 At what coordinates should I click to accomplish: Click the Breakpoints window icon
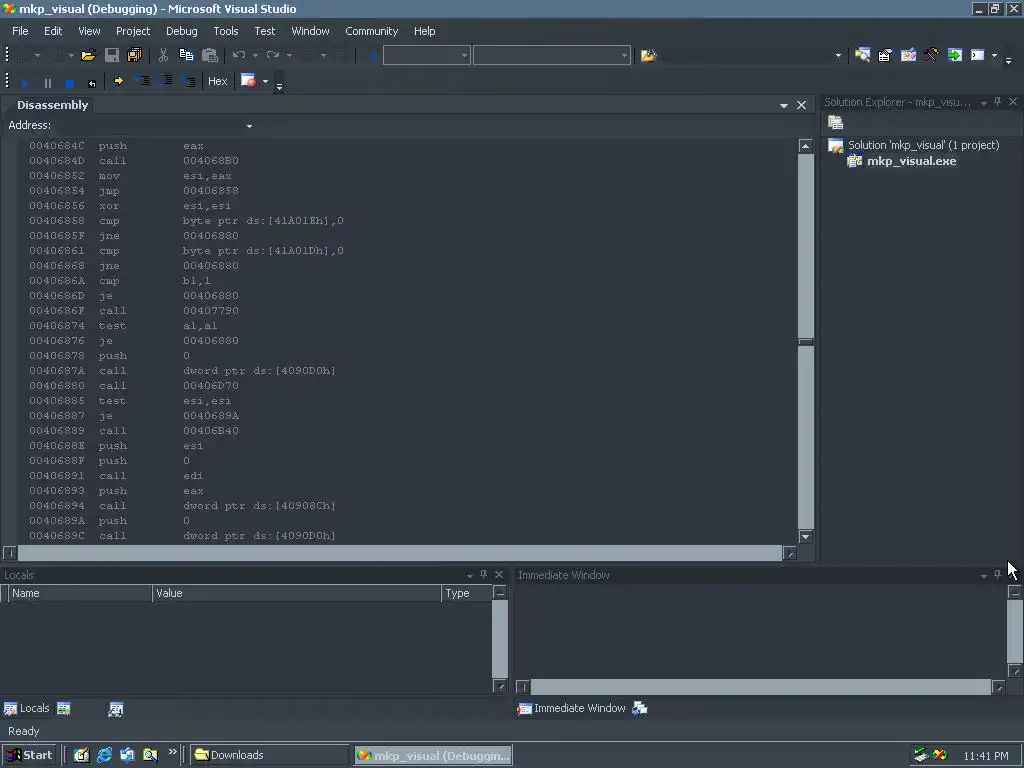pyautogui.click(x=248, y=81)
